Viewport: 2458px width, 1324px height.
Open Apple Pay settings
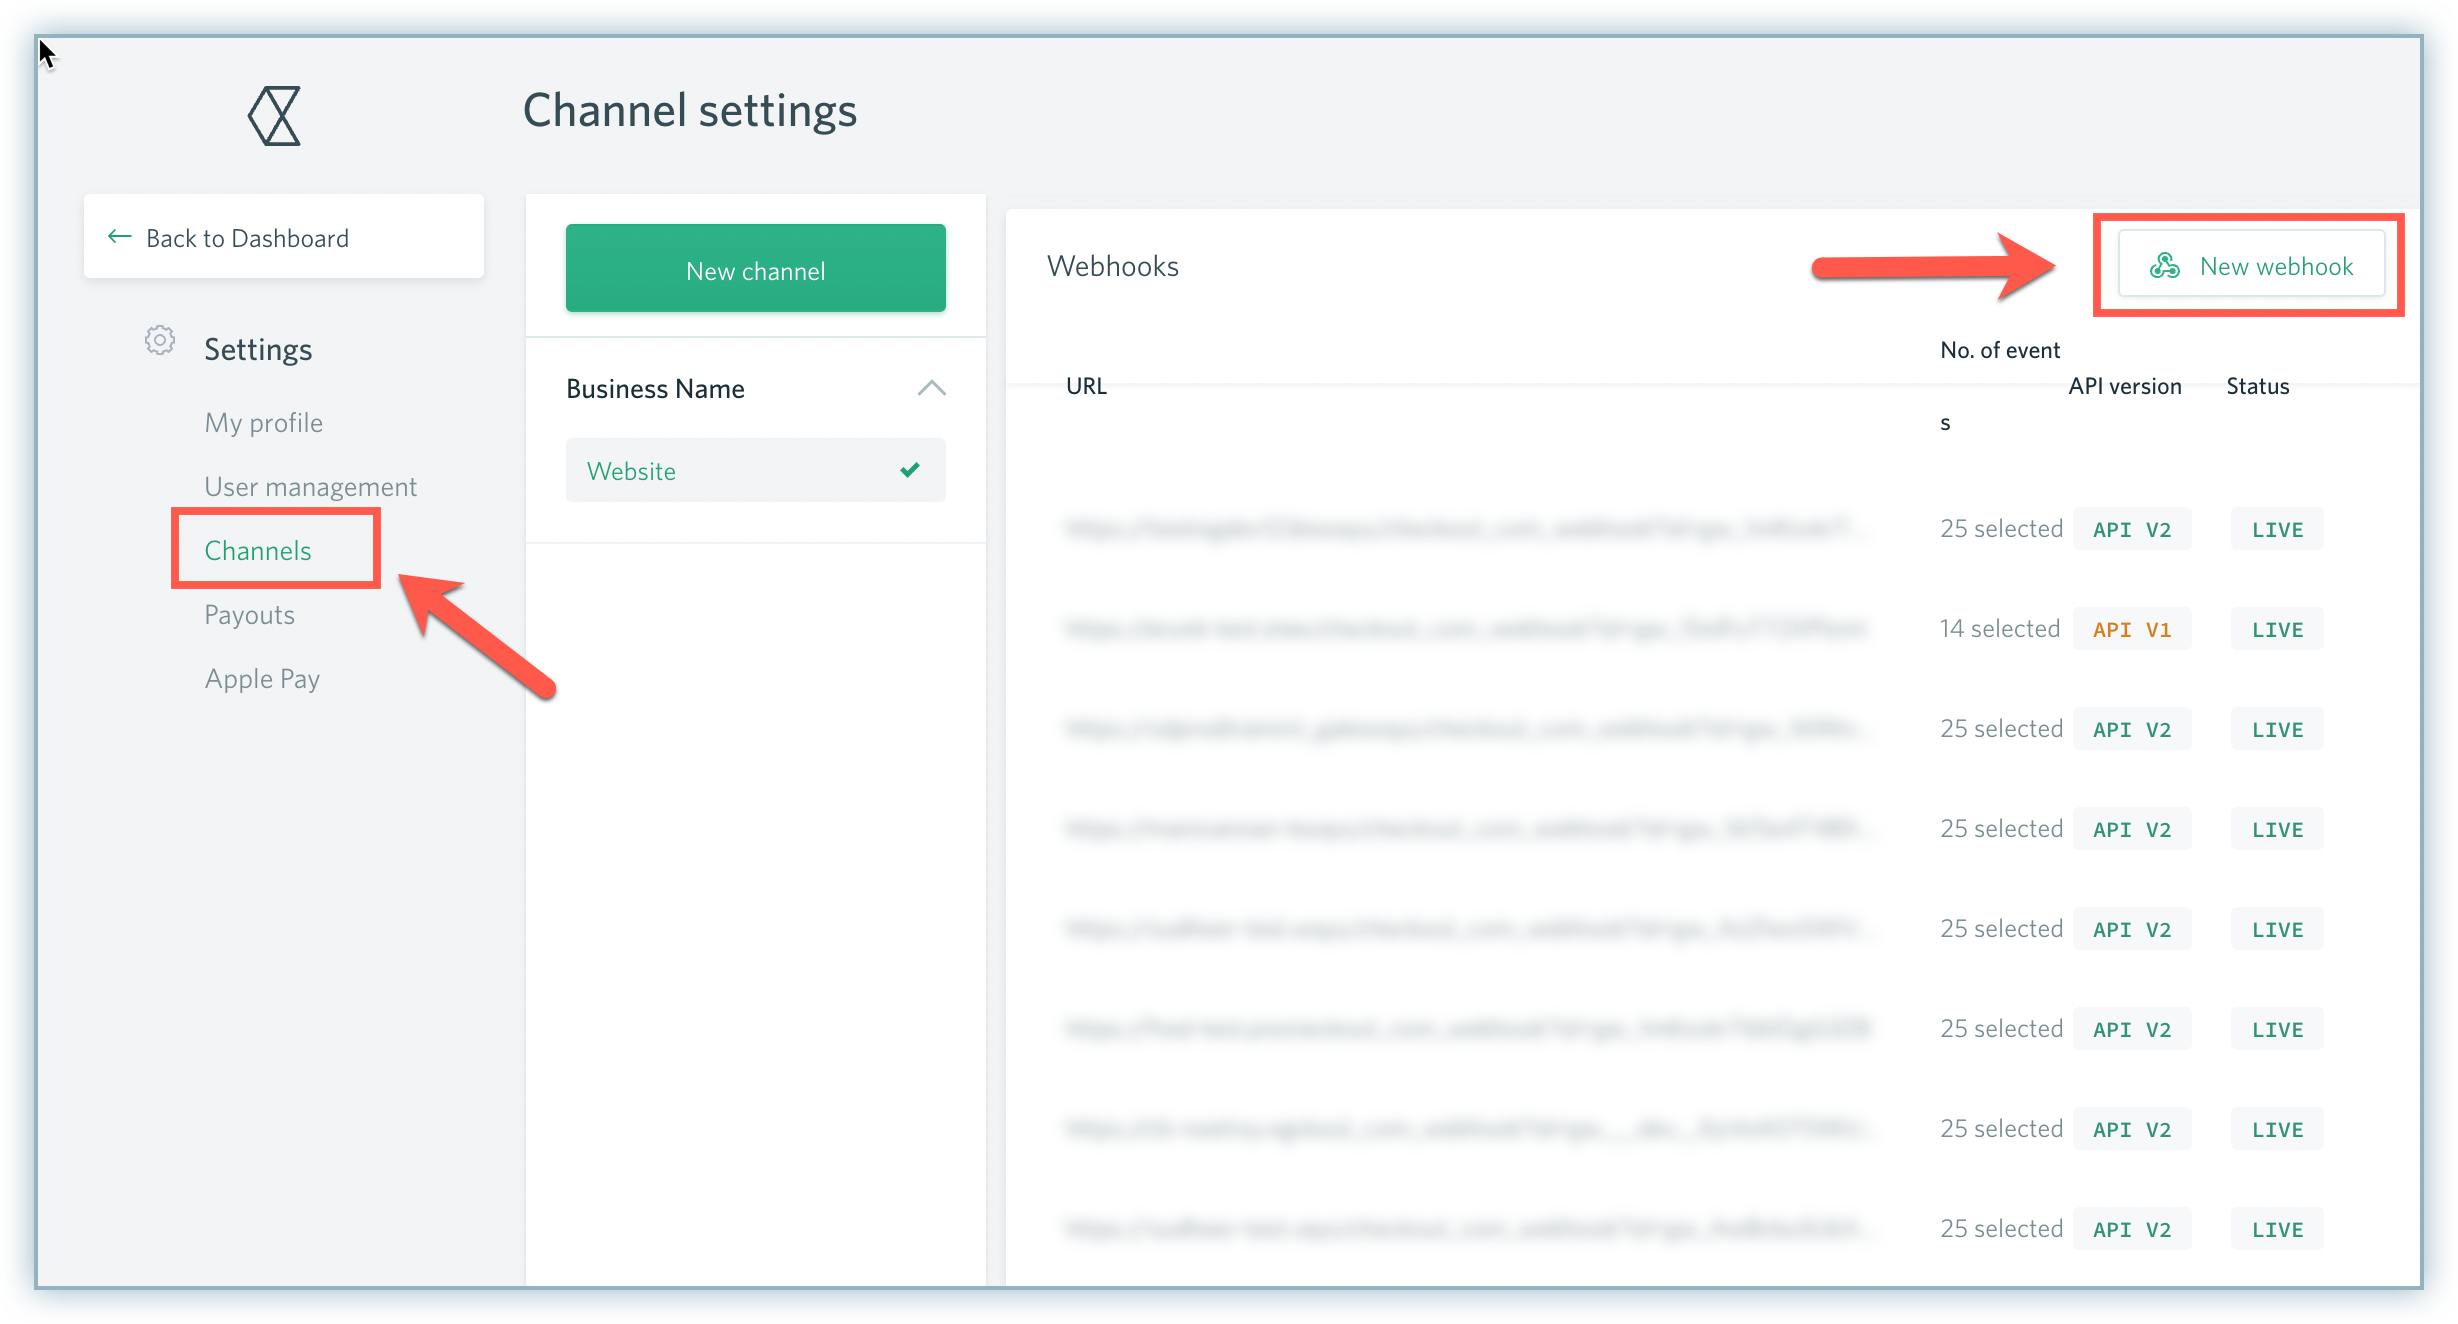click(x=262, y=679)
